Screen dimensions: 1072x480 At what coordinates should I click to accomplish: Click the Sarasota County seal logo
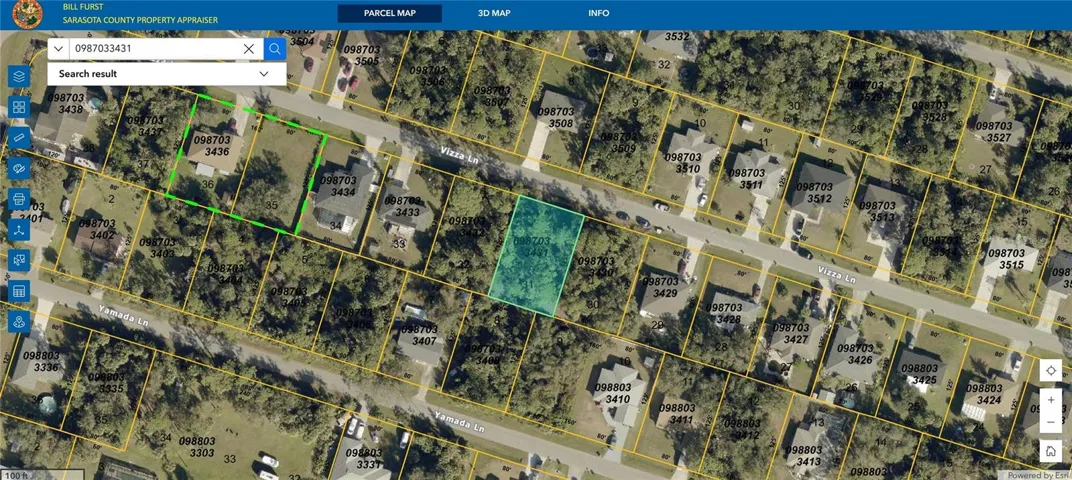click(x=27, y=14)
